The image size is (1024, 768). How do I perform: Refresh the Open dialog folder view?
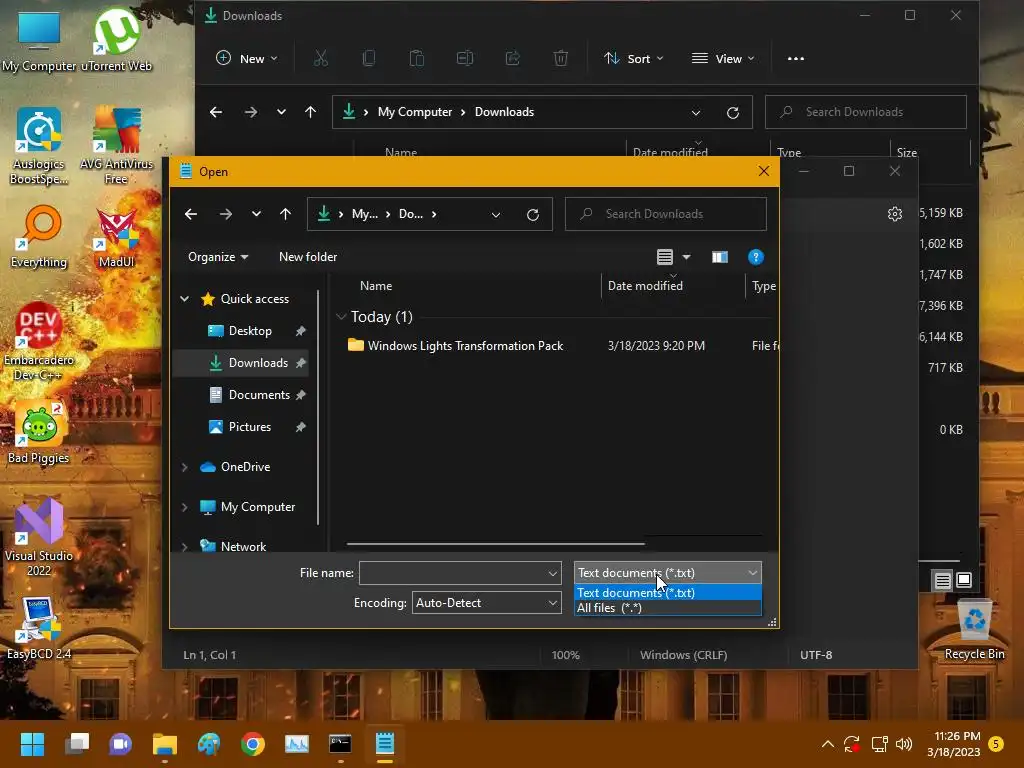pos(533,214)
